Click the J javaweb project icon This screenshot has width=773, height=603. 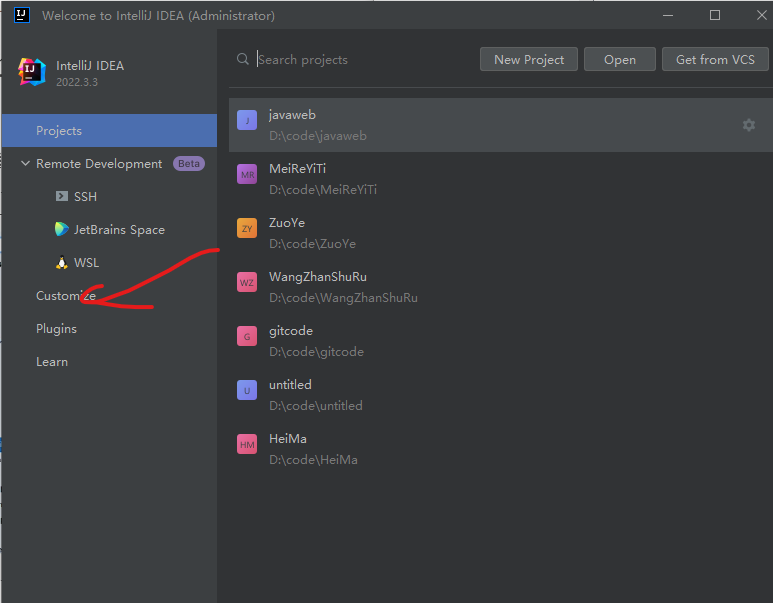pos(247,120)
